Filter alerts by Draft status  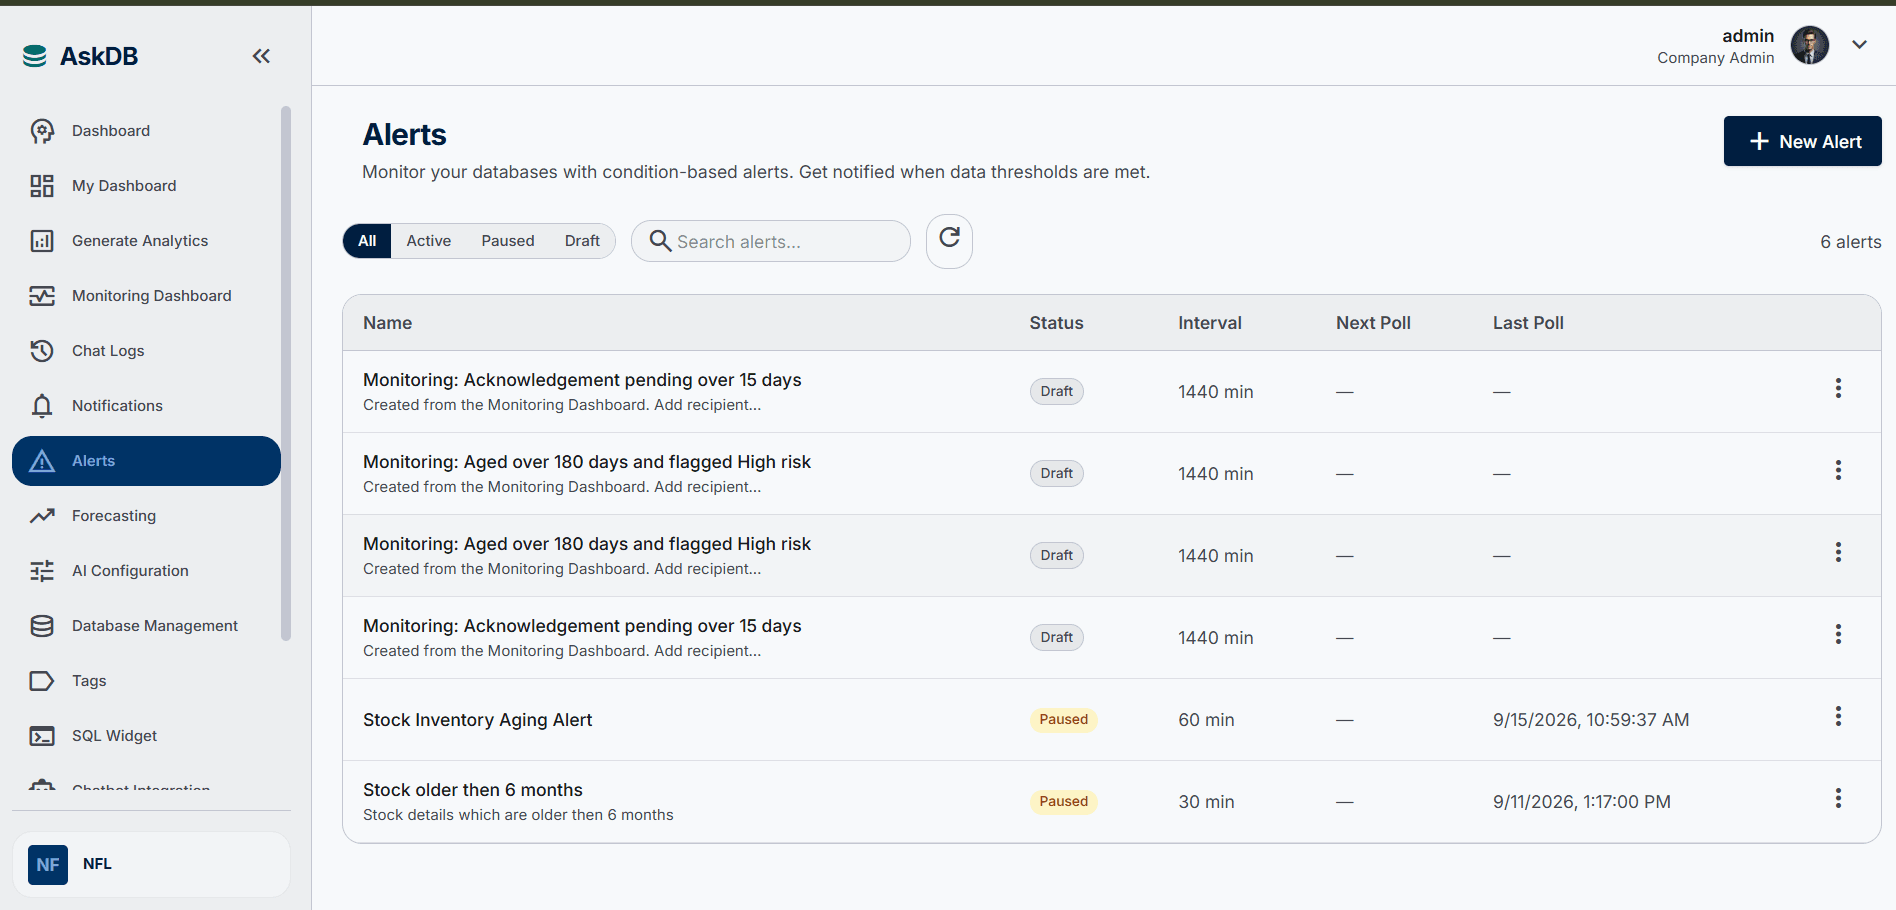(x=582, y=241)
